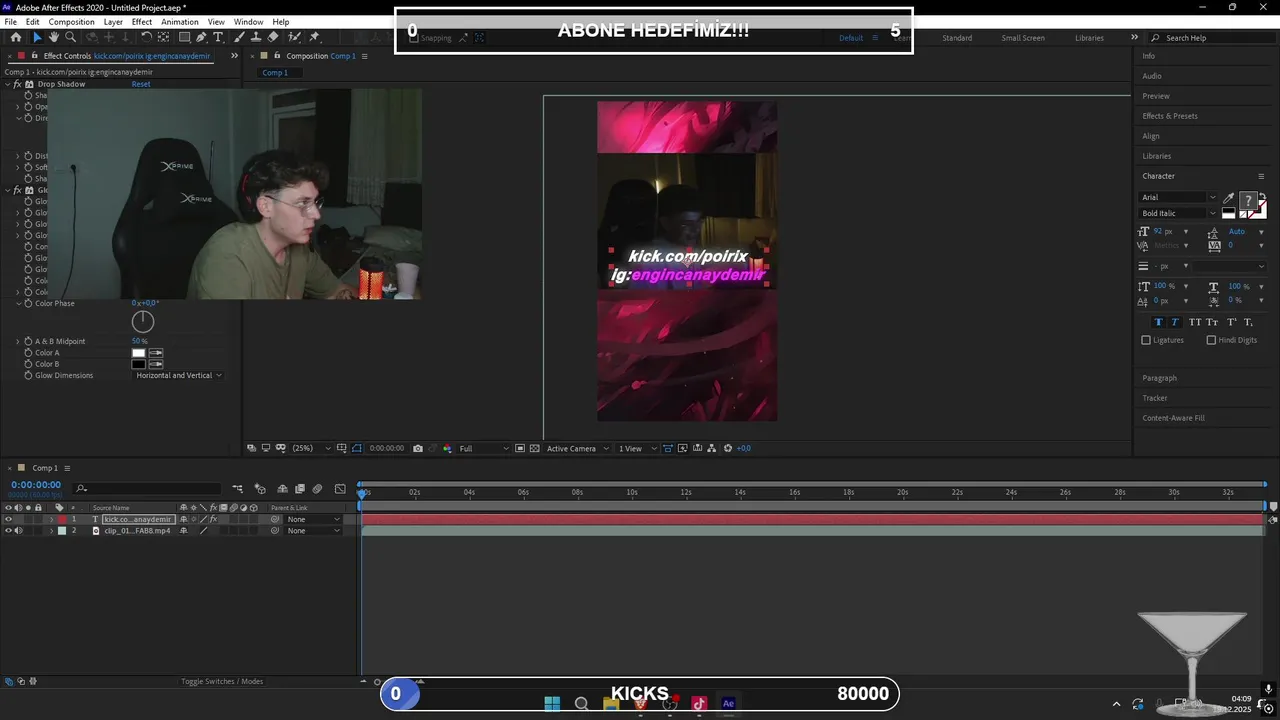Select the Clone Stamp tool
Viewport: 1280px width, 720px height.
[256, 37]
